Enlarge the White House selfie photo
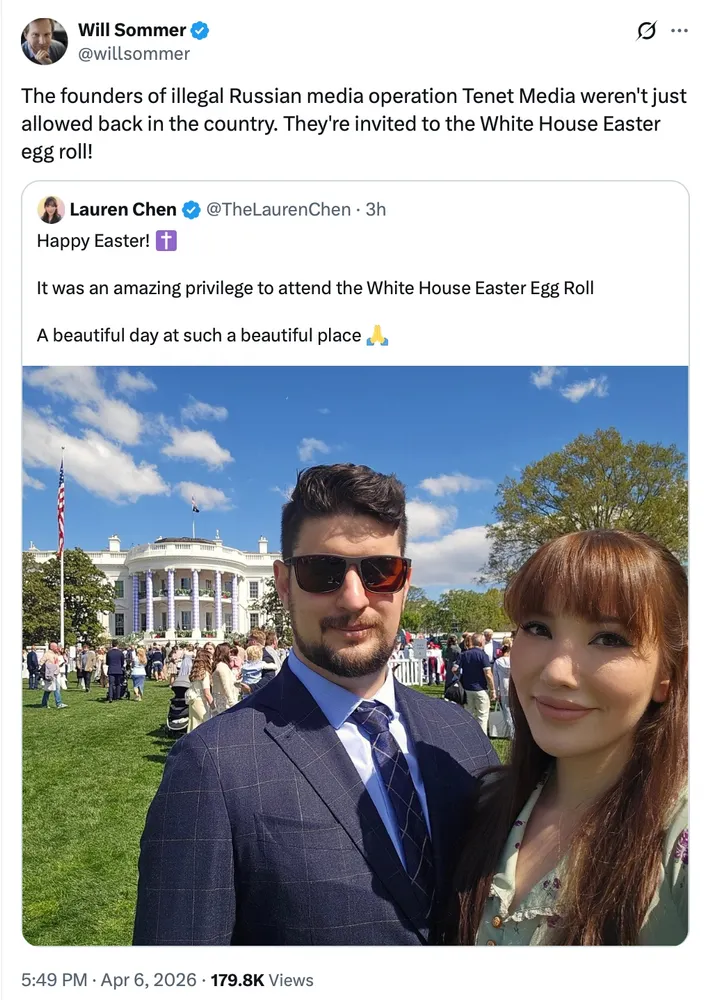This screenshot has width=704, height=1000. pos(355,656)
